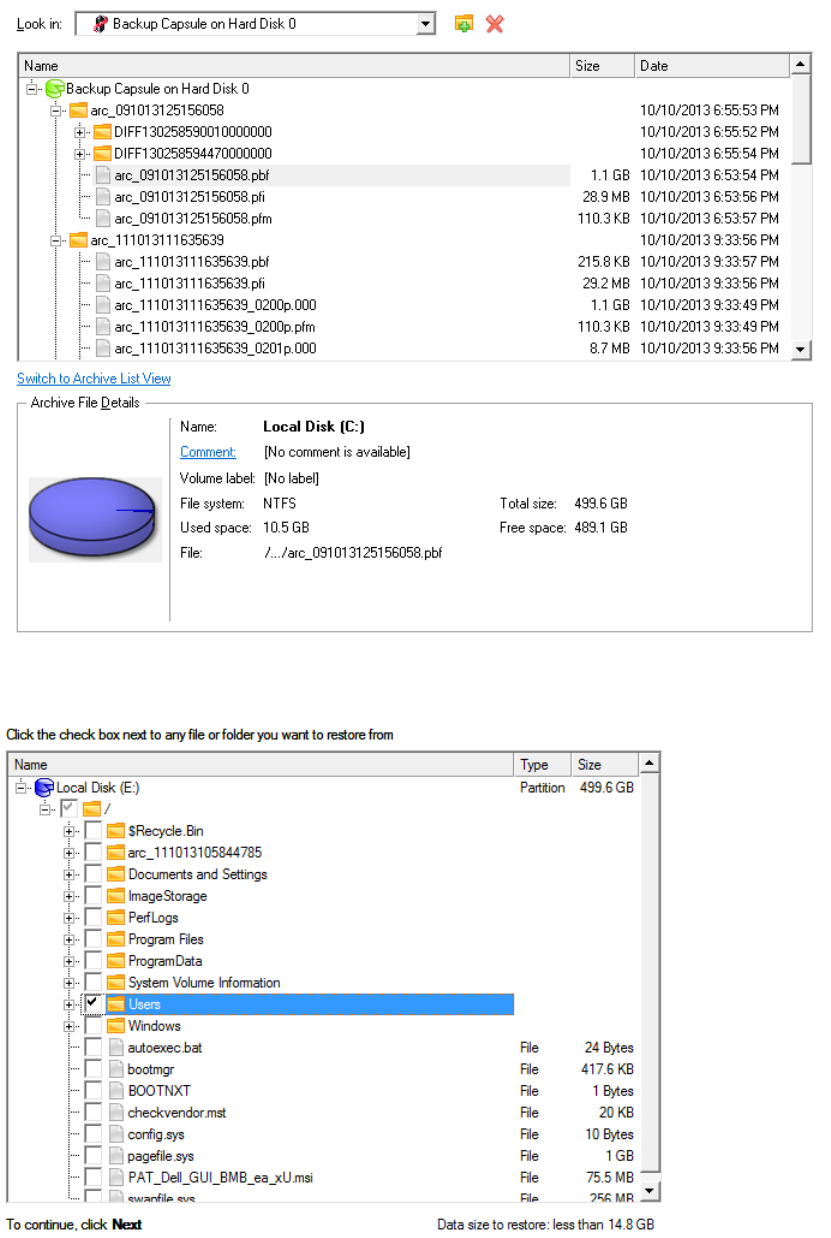
Task: Click arc_091013125156058.pfi file icon
Action: click(x=103, y=197)
